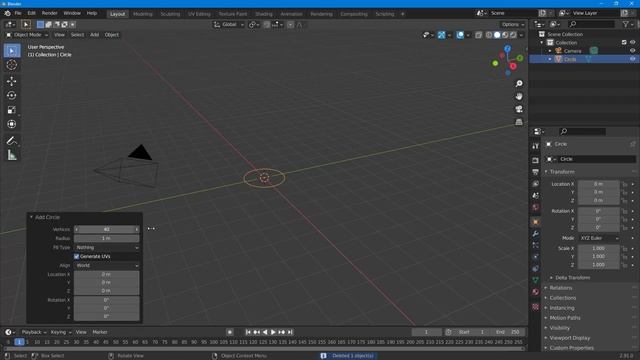Viewport: 640px width, 360px height.
Task: Hide Circle object with eye icon
Action: tap(632, 59)
